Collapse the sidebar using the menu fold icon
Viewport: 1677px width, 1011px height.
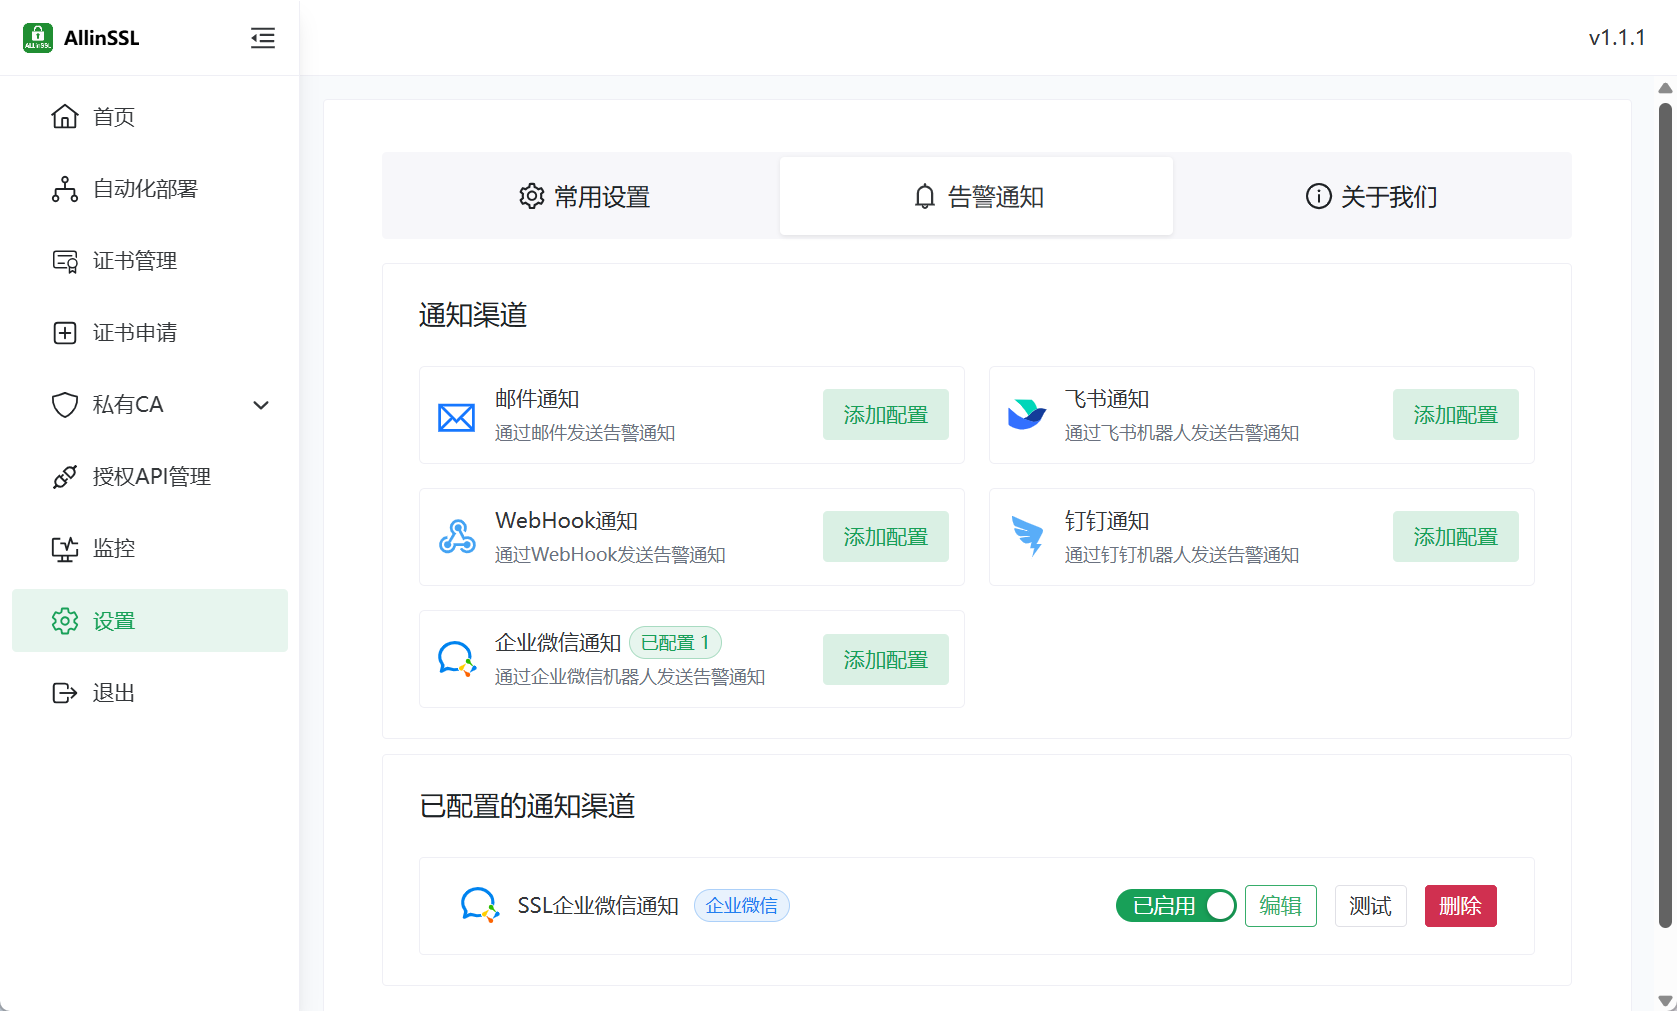pos(262,38)
